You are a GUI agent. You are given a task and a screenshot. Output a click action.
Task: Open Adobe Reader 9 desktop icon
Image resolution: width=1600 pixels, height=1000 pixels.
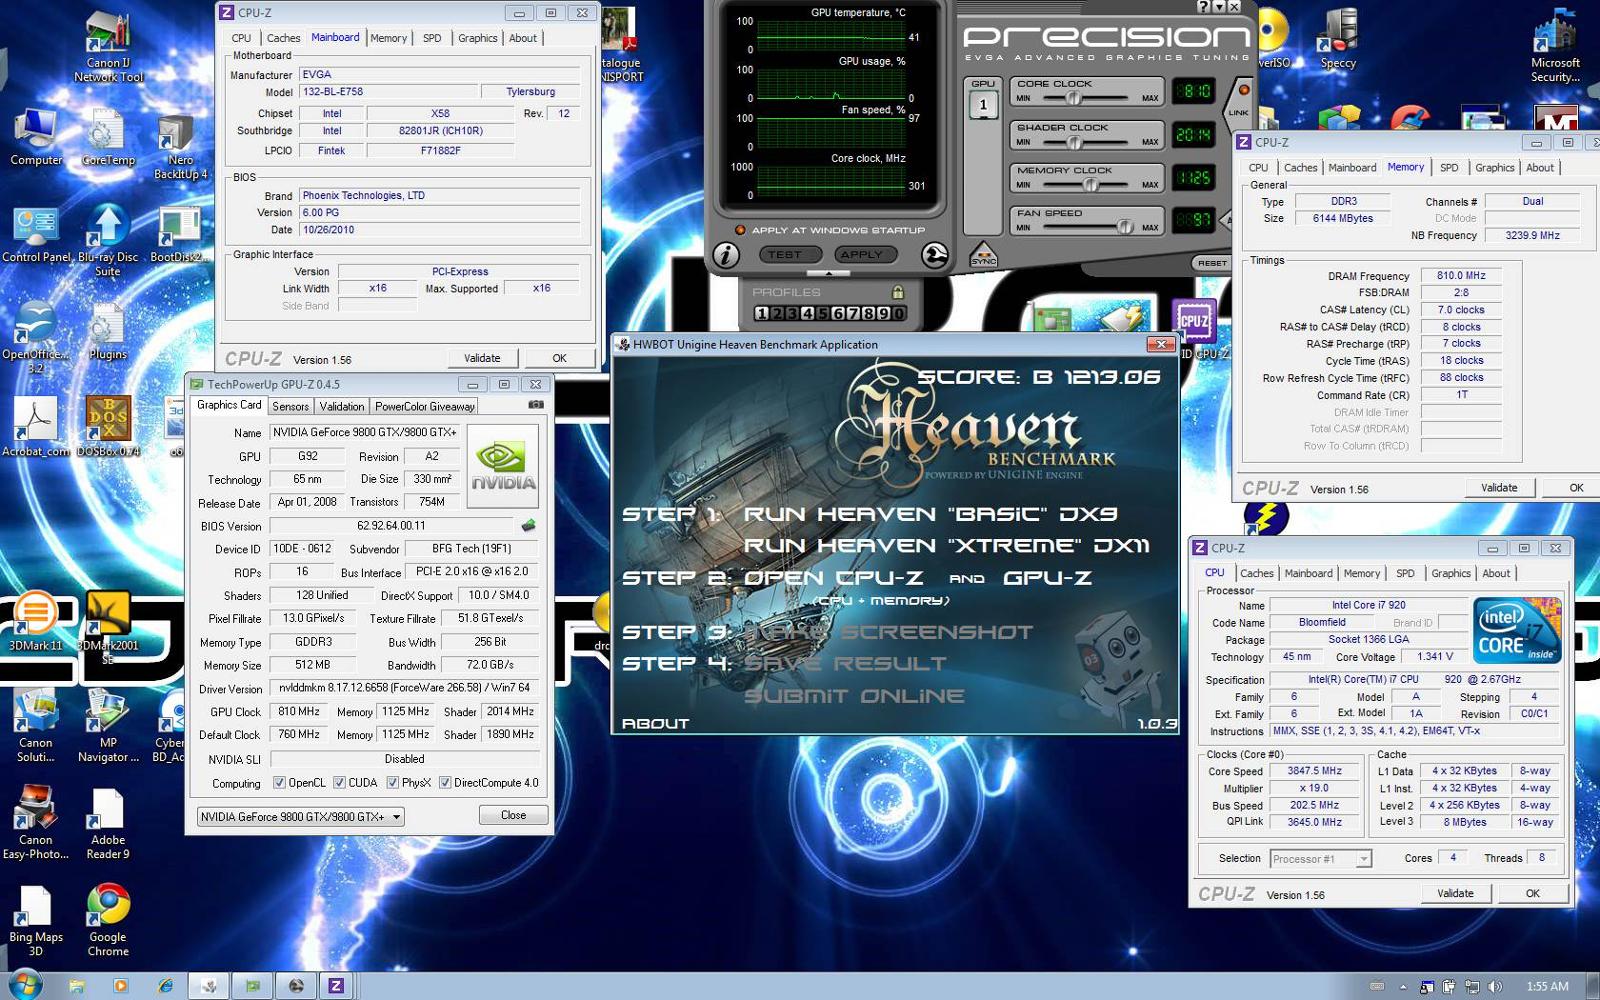(x=108, y=824)
